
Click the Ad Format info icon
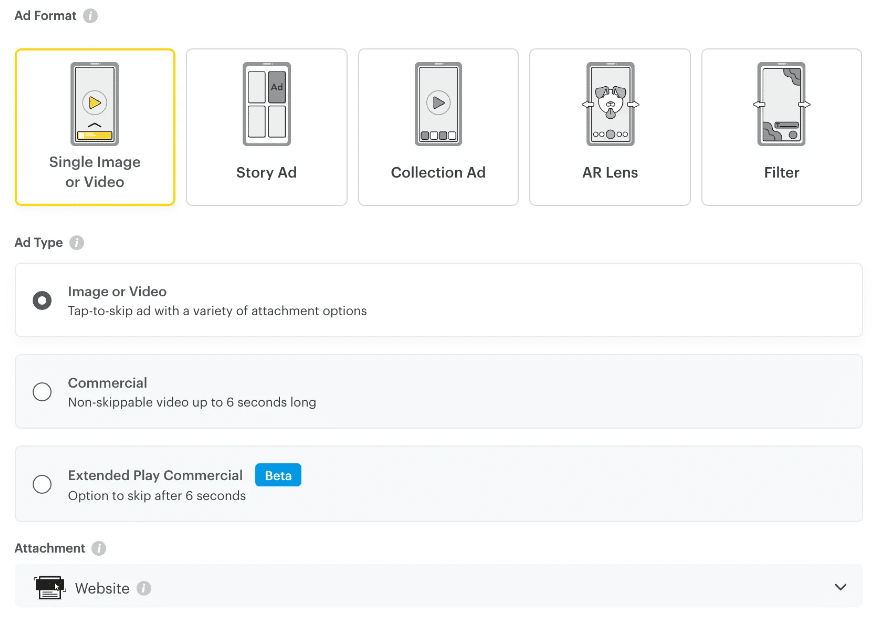(90, 16)
